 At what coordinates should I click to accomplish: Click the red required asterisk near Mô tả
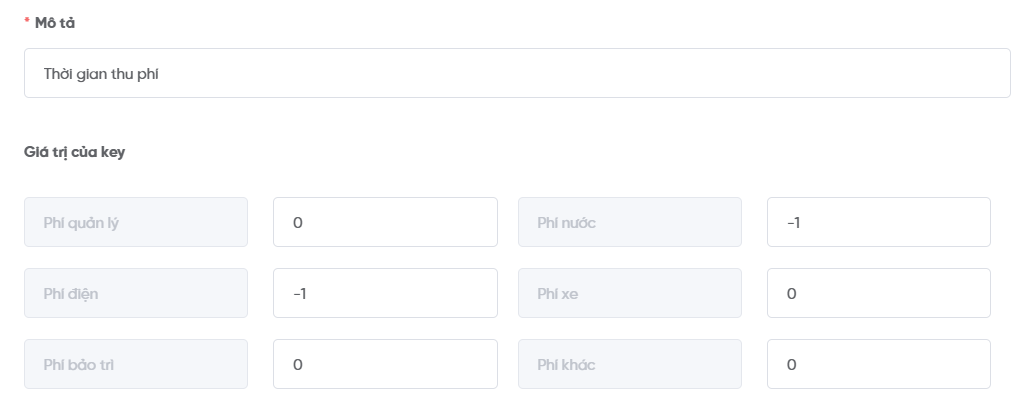tap(27, 23)
